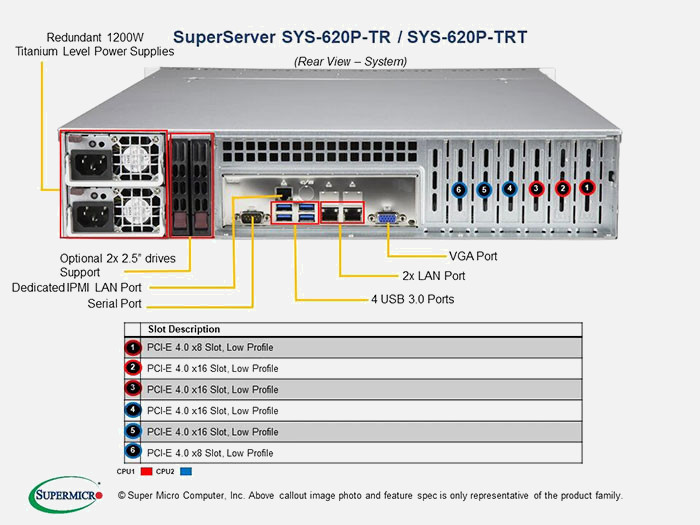
Task: Select the upper power supply unit
Action: pos(114,158)
